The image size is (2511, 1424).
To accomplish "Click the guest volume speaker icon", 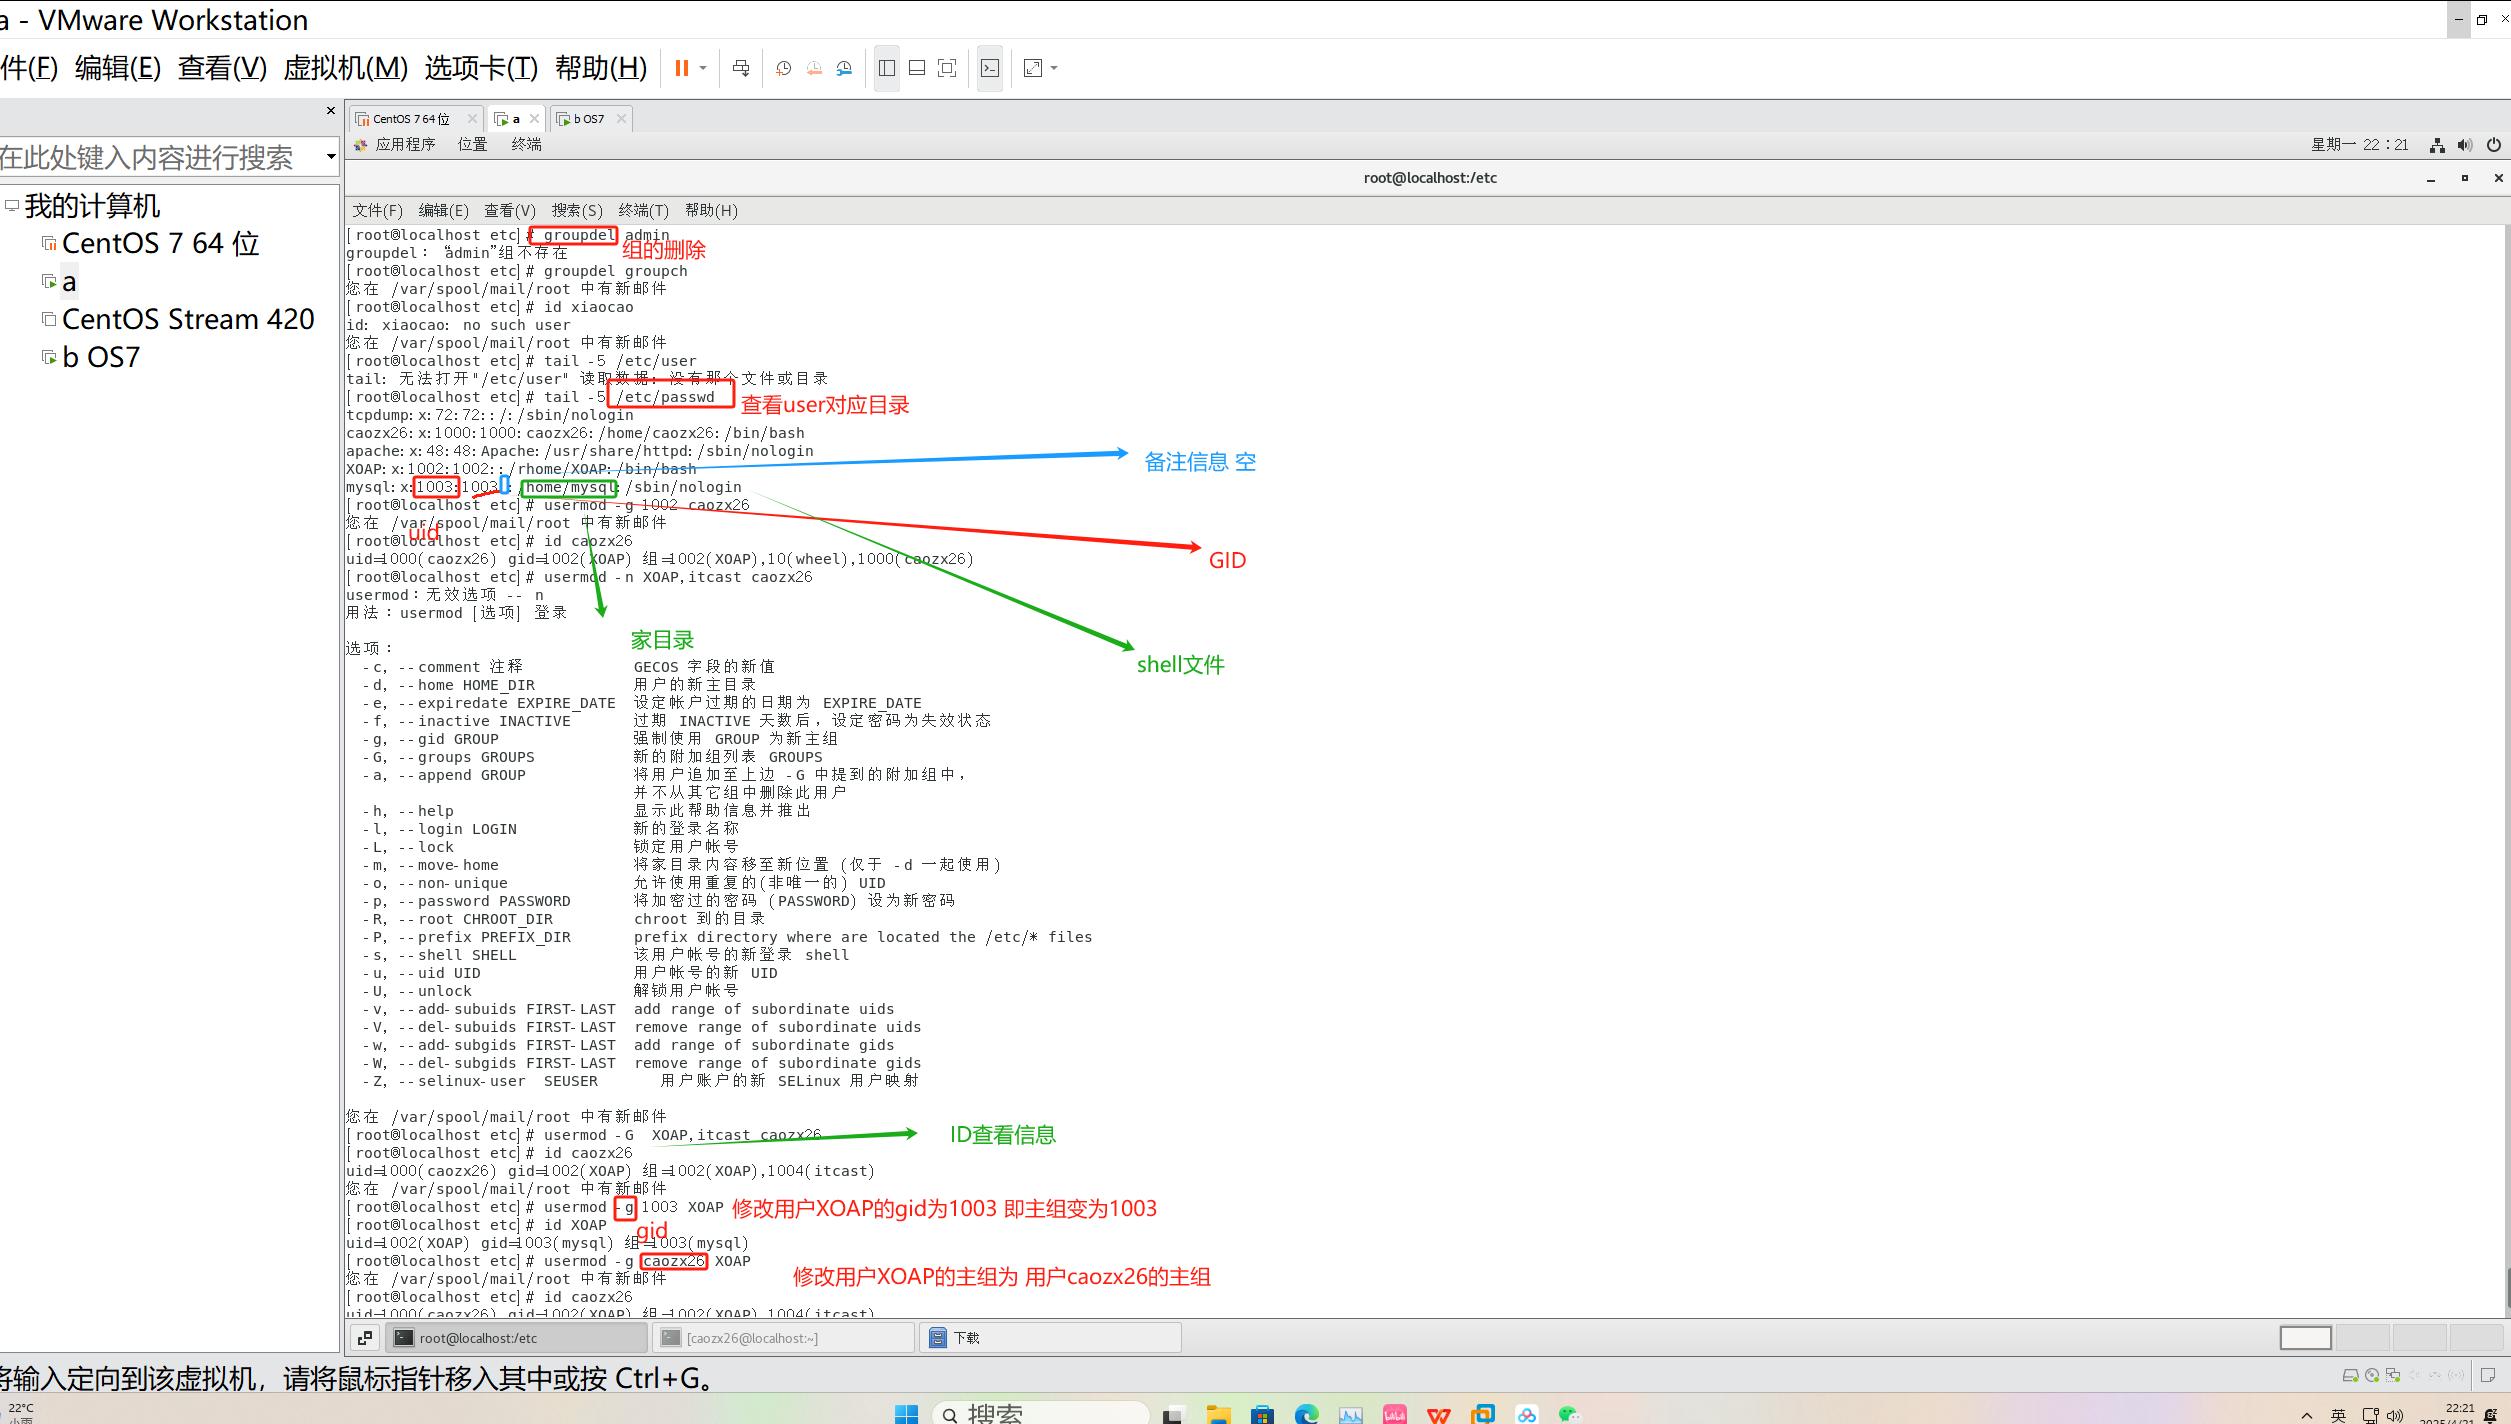I will 2465,145.
